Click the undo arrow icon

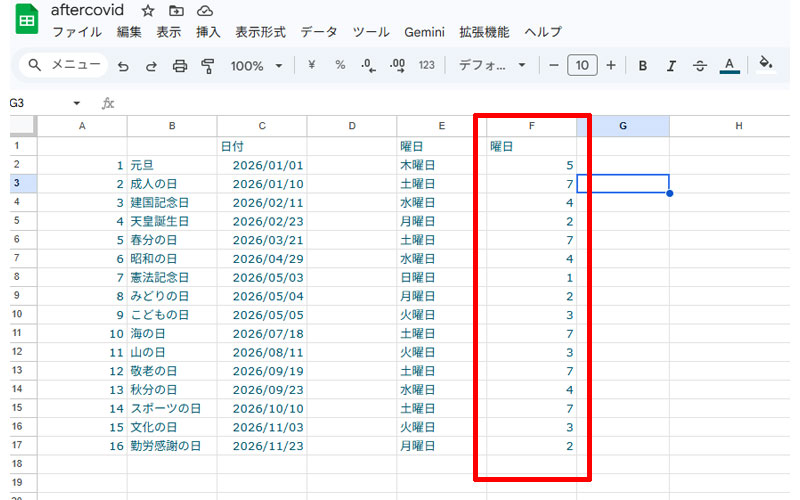(x=123, y=66)
